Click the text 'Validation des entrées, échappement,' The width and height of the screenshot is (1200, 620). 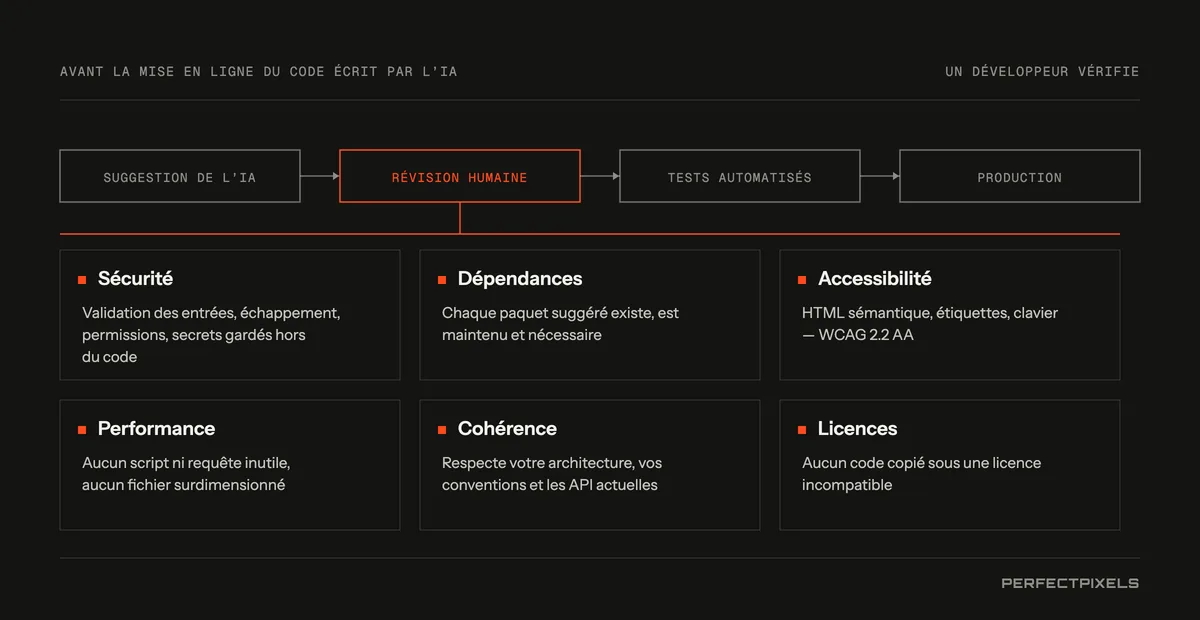tap(211, 313)
